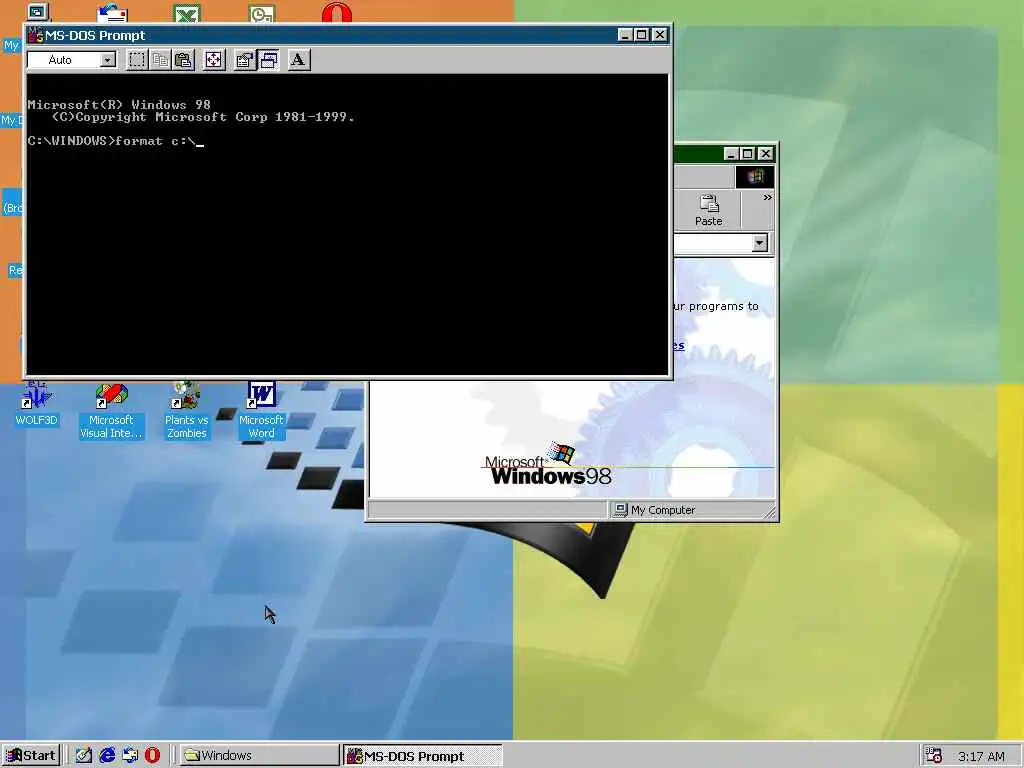The image size is (1024, 768).
Task: Select the Mark tool in MS-DOS toolbar
Action: point(136,60)
